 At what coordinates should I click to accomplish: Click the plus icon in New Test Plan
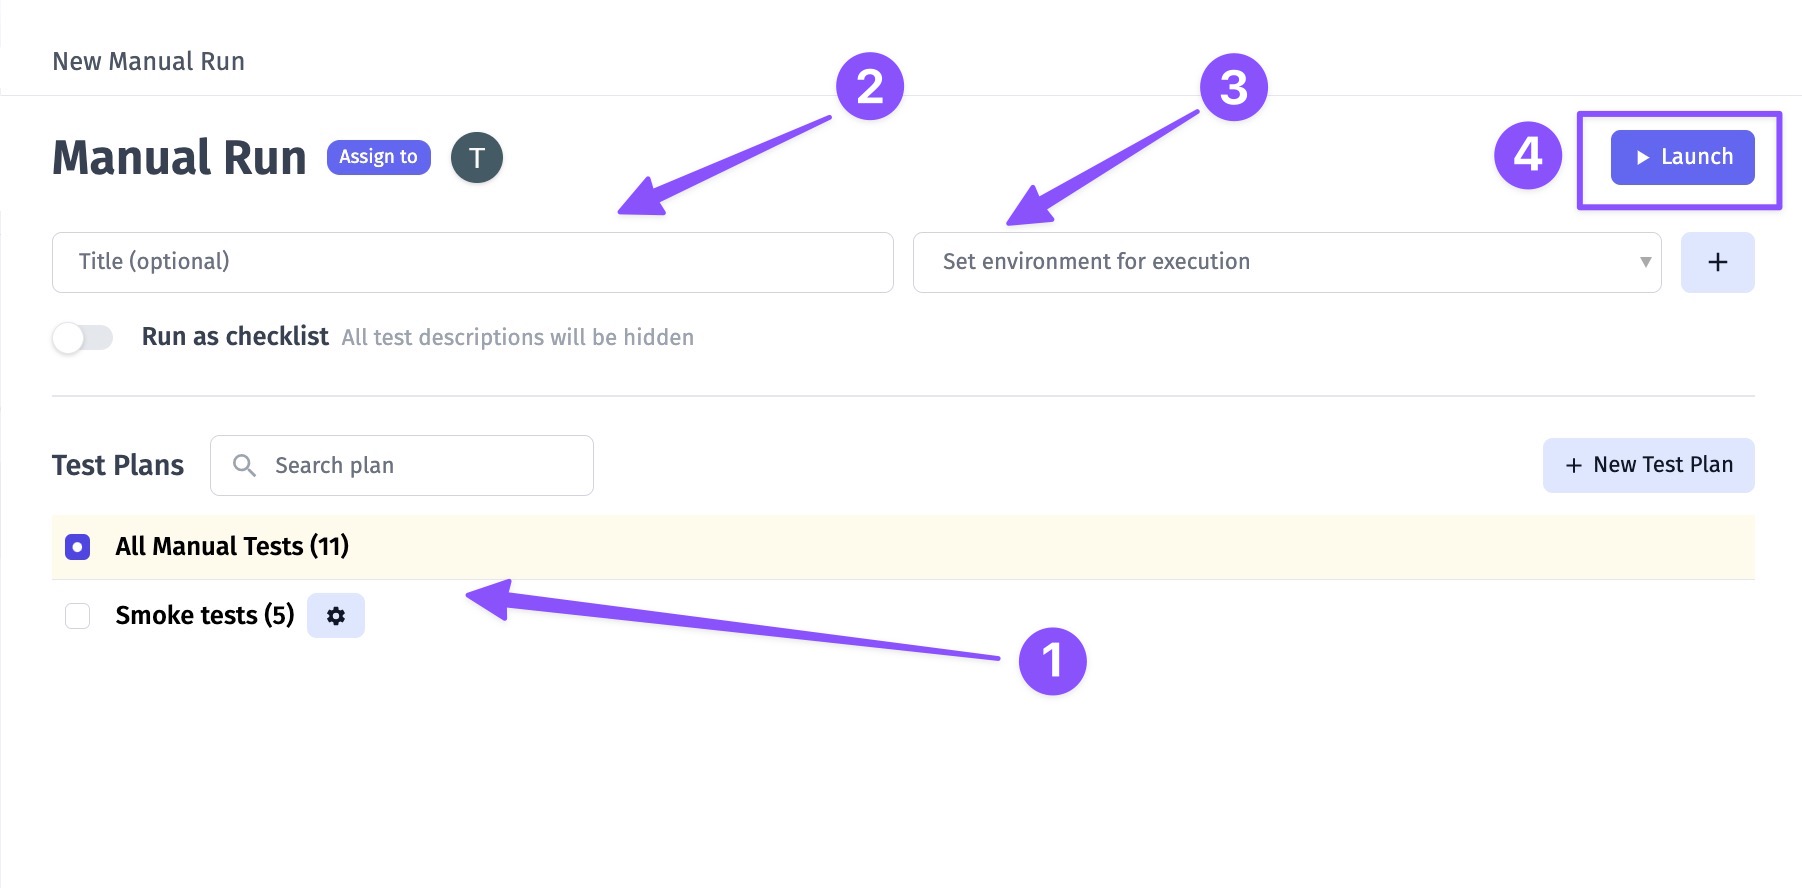pos(1573,465)
